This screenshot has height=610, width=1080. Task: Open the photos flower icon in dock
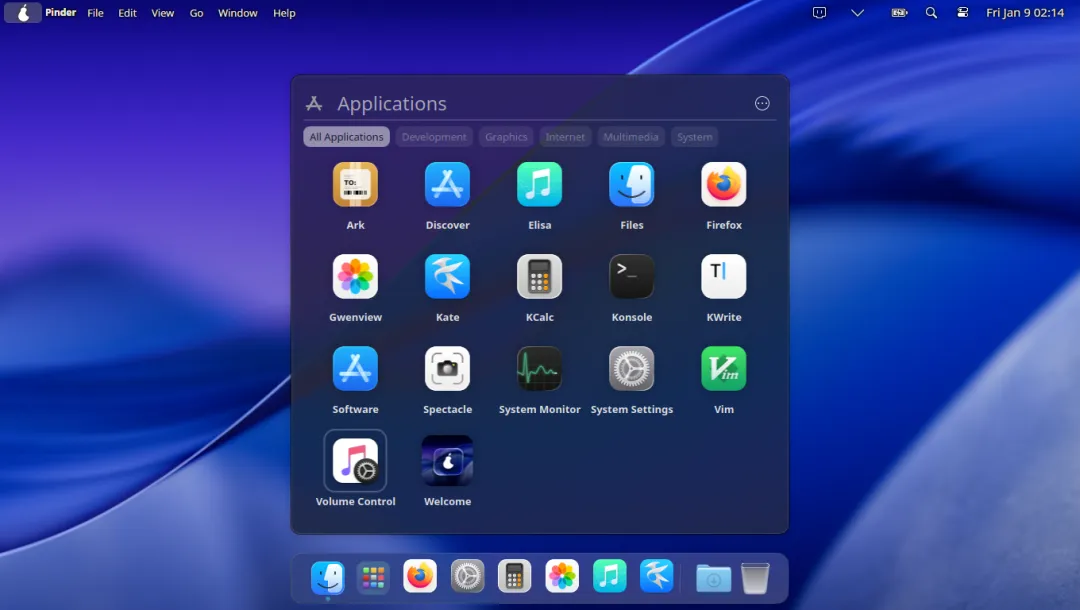click(x=562, y=576)
